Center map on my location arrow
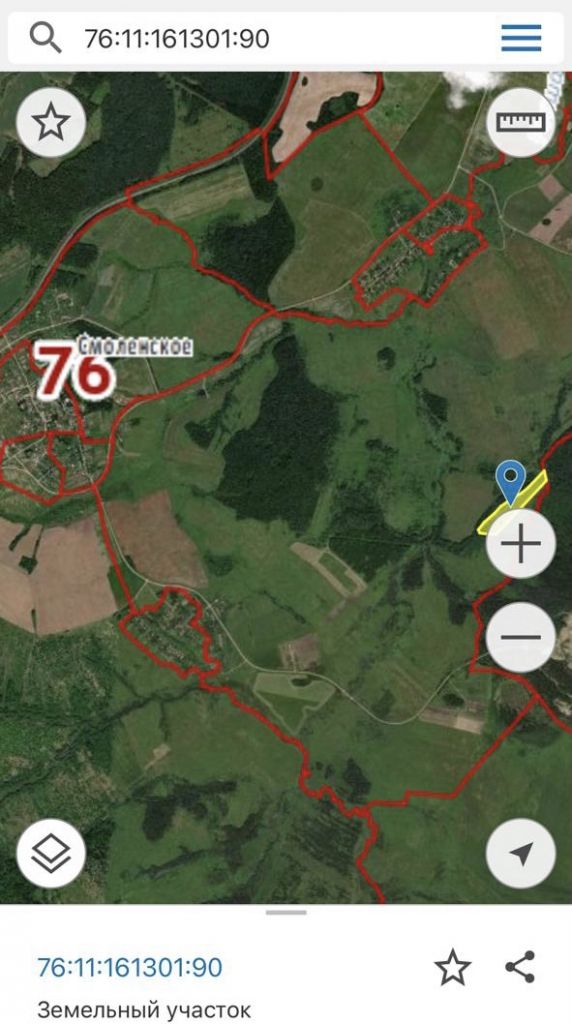This screenshot has width=572, height=1024. click(x=520, y=853)
